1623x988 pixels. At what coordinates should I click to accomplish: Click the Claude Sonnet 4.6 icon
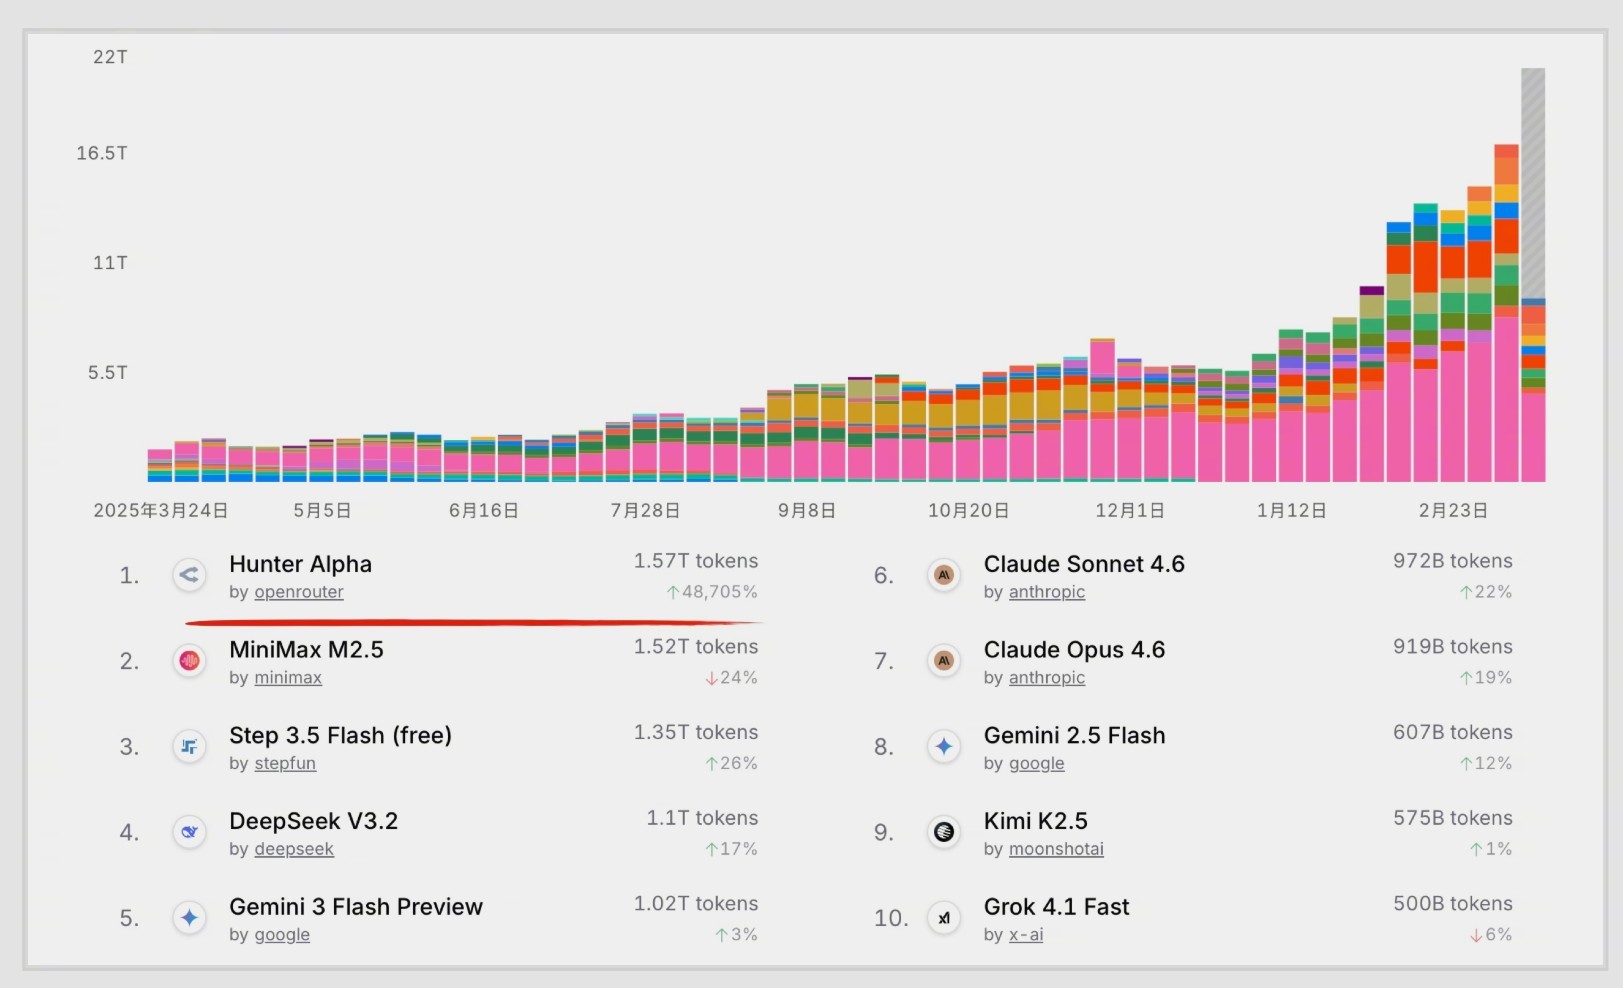tap(944, 575)
